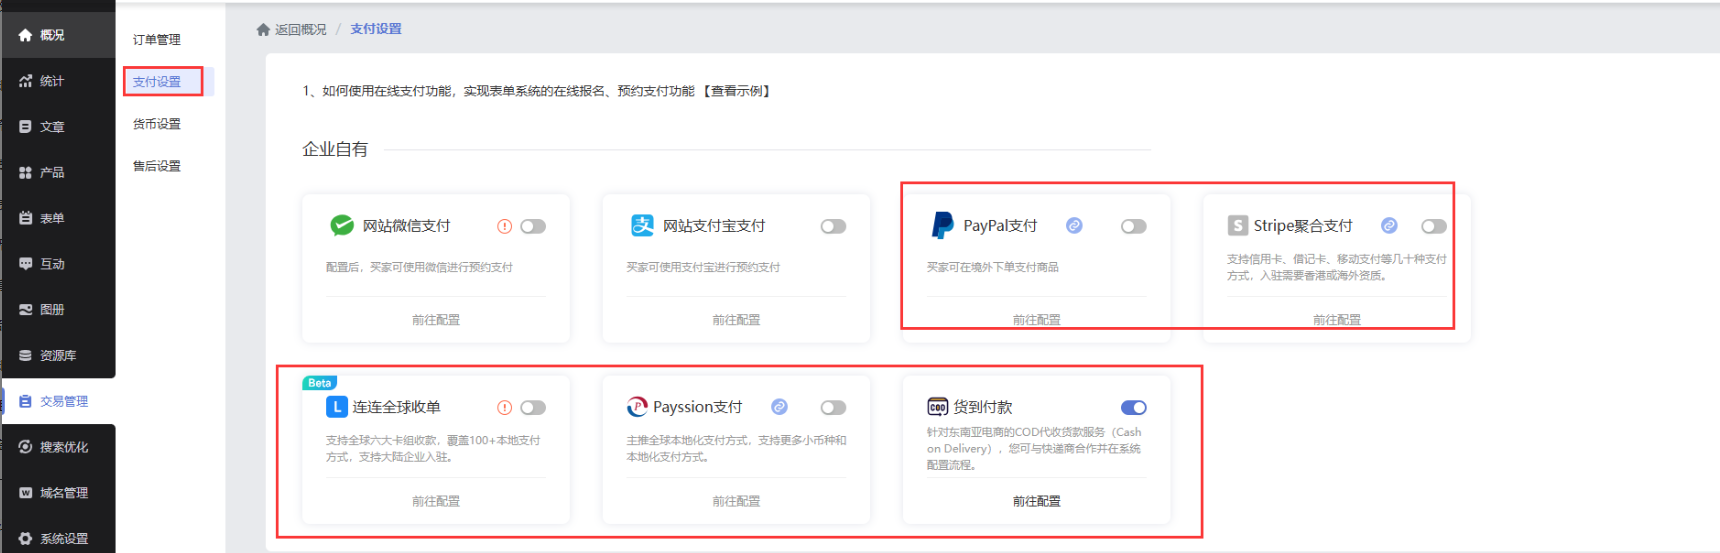
Task: Open 货币设置 in the submenu
Action: tap(157, 124)
